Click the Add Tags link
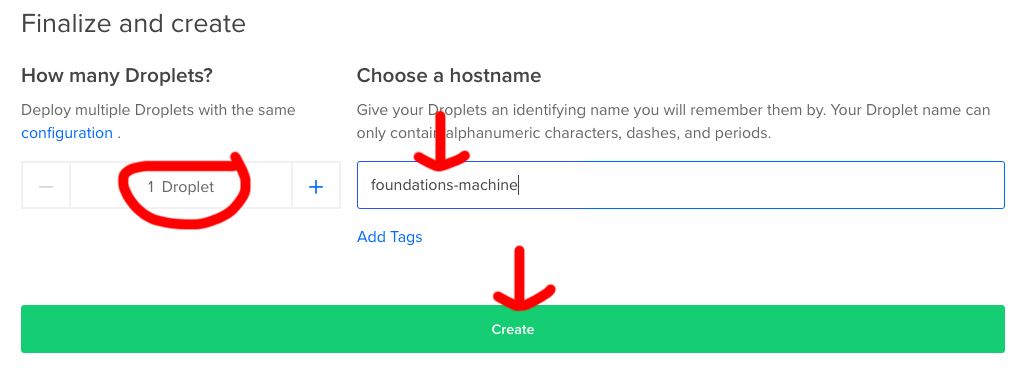The height and width of the screenshot is (378, 1027). 390,236
